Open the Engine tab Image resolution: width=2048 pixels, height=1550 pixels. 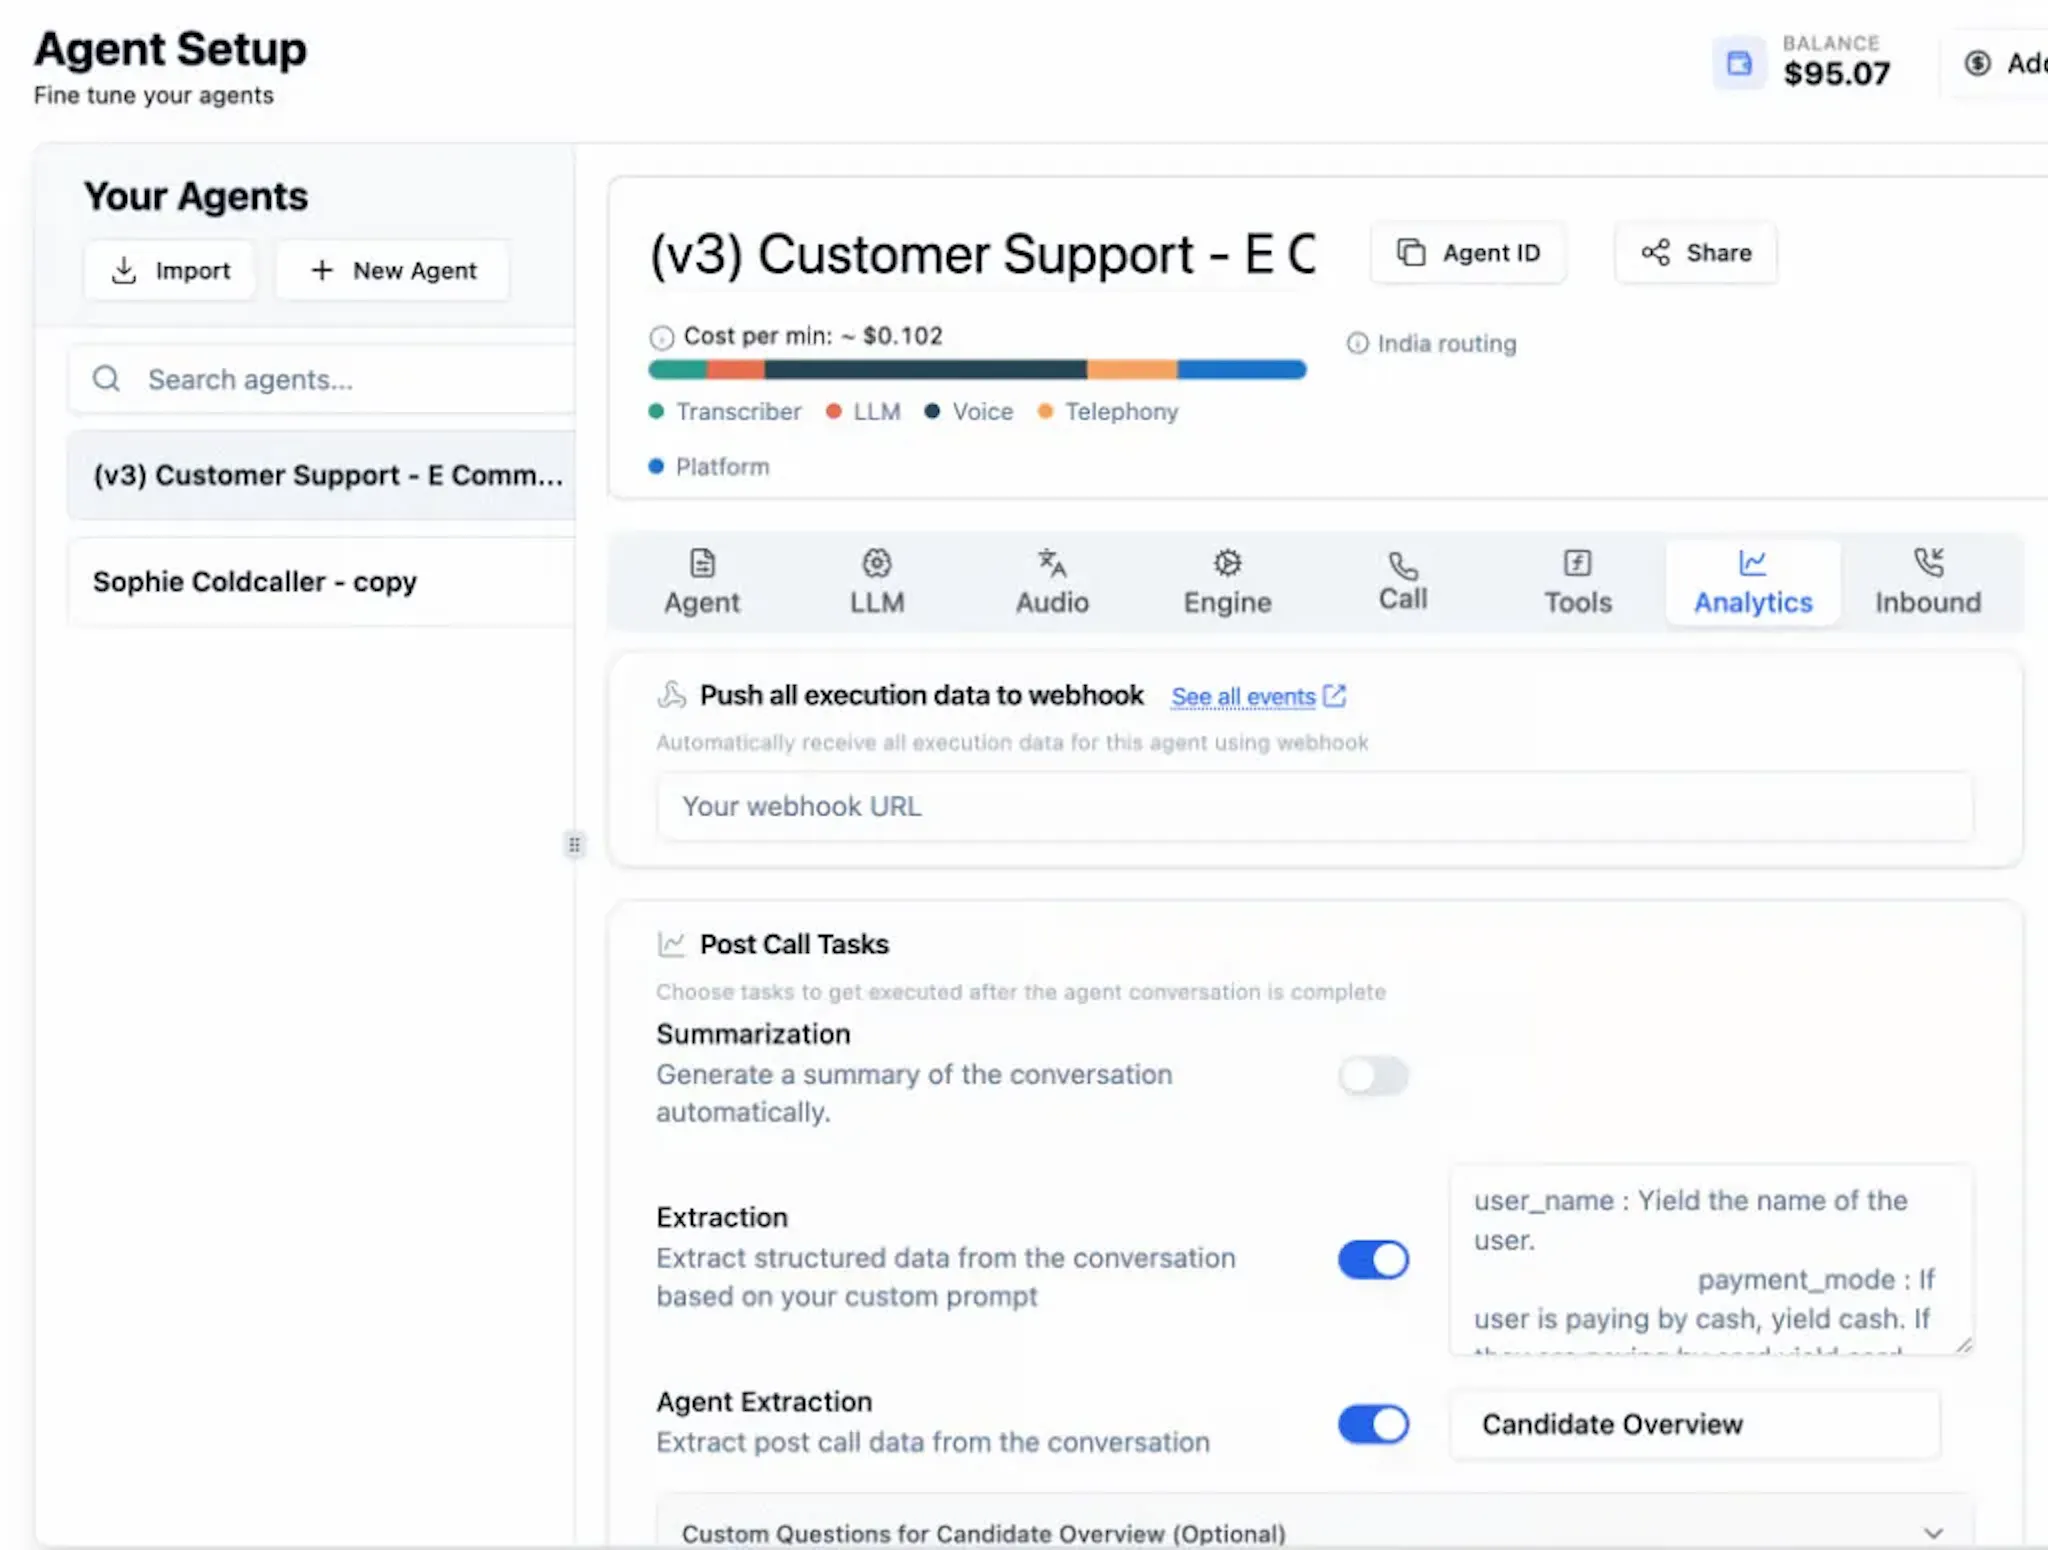[x=1227, y=582]
